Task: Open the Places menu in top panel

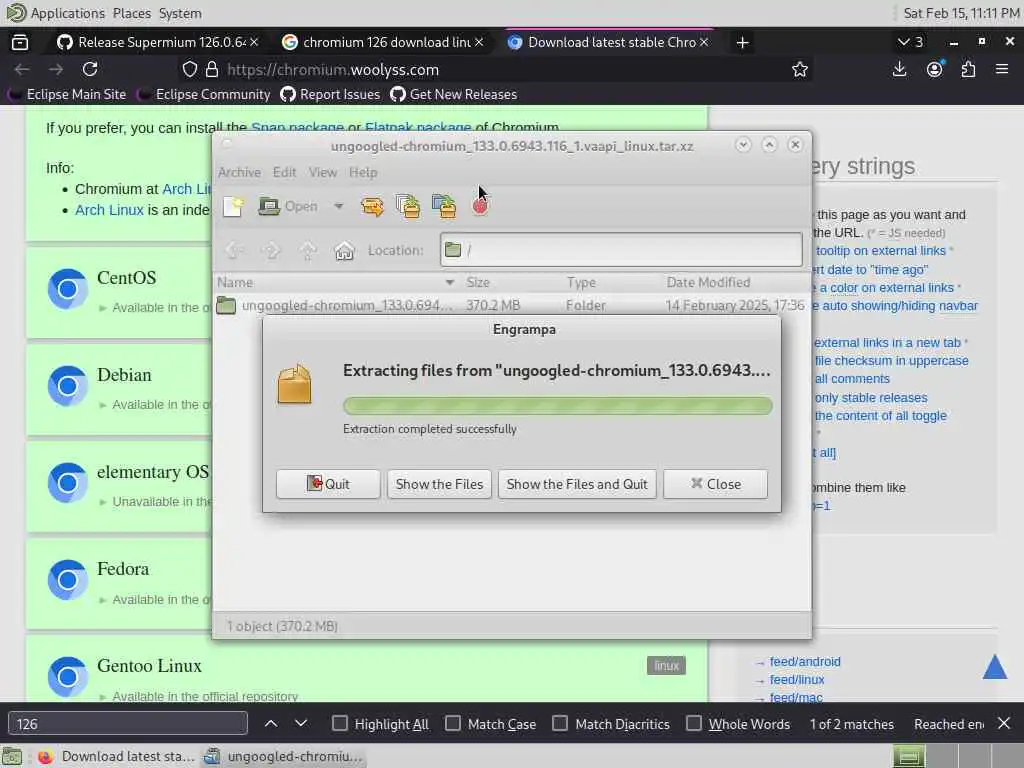Action: click(x=131, y=13)
